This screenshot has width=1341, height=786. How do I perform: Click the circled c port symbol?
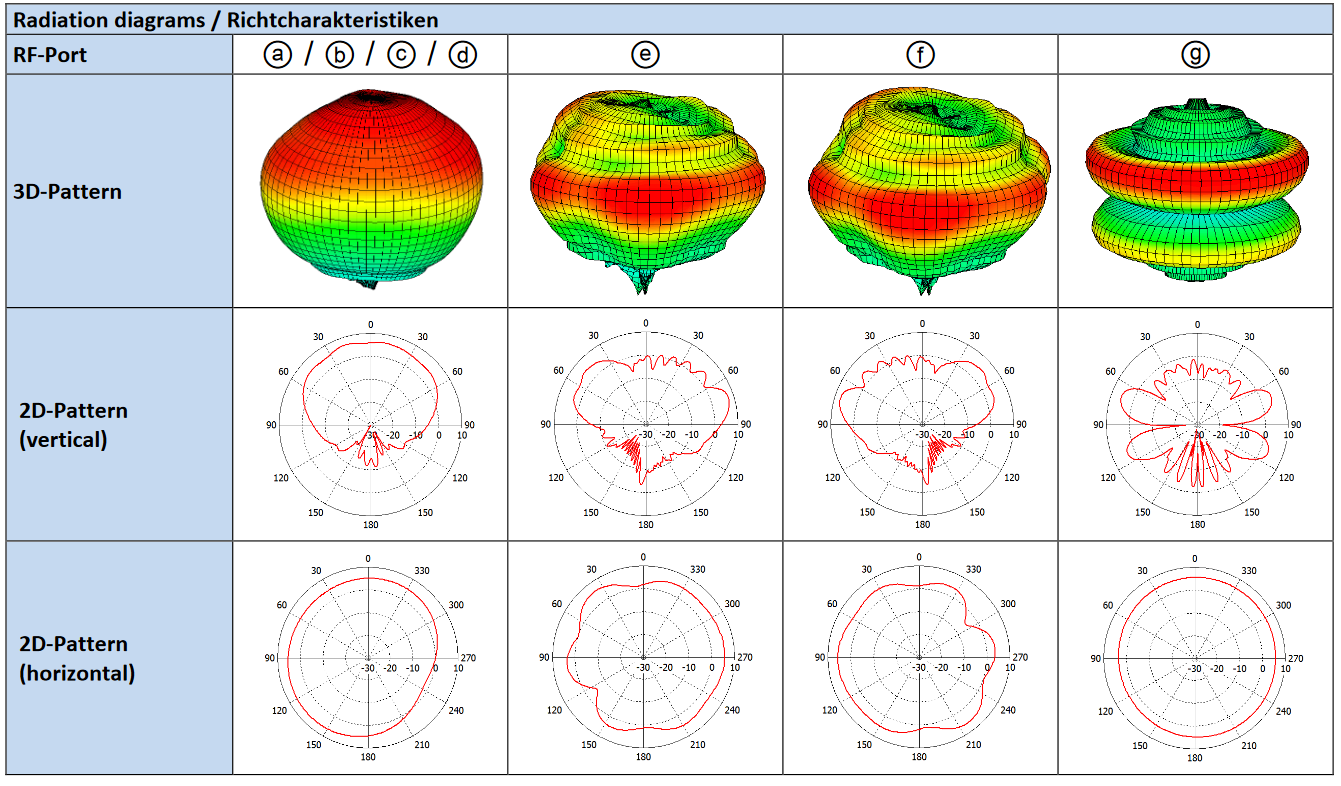click(401, 56)
